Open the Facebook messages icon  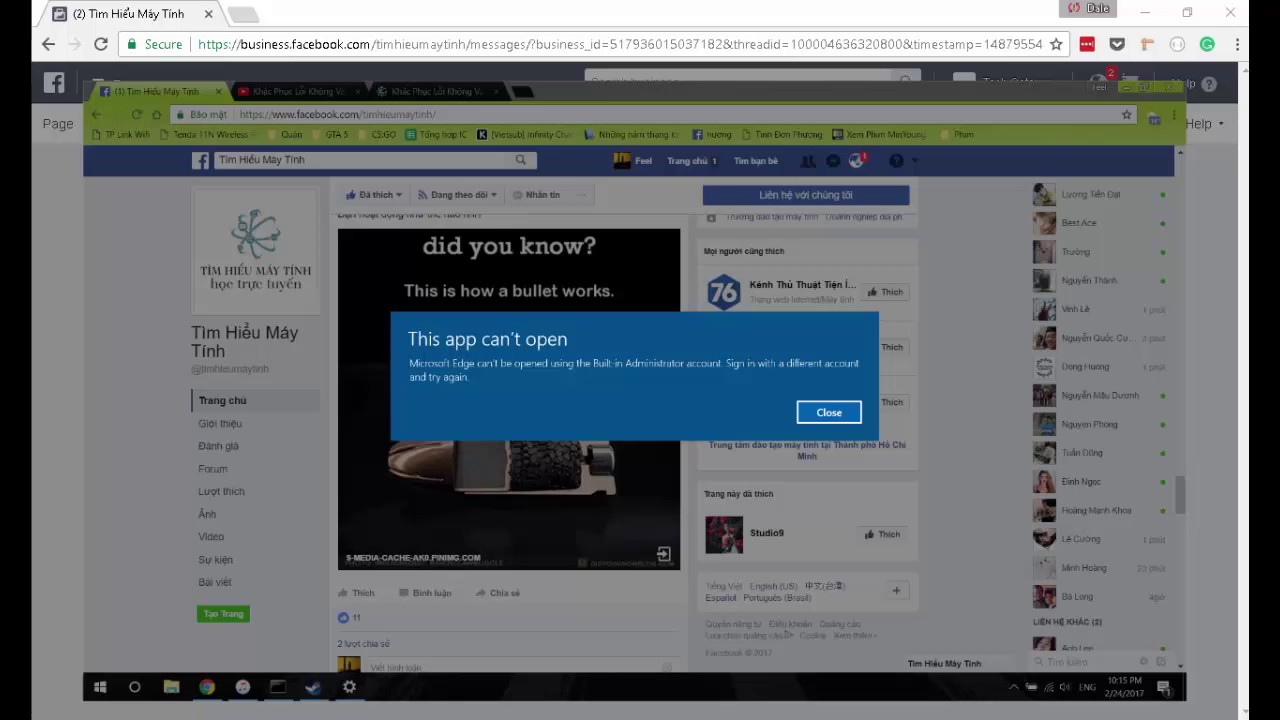[834, 161]
